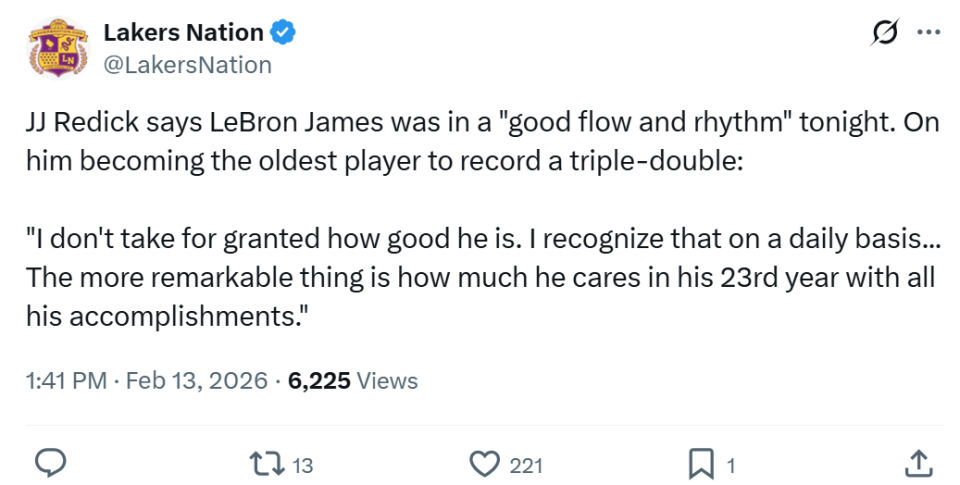Click the reply speech bubble icon

[x=51, y=463]
